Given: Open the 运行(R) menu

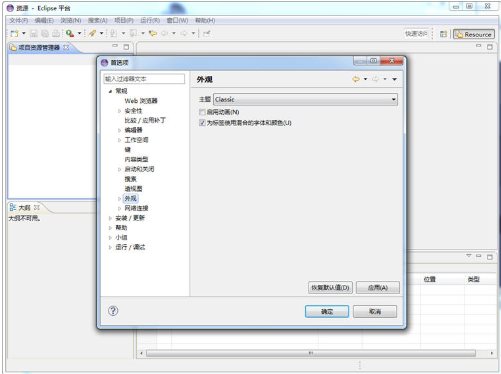Looking at the screenshot, I should pos(150,21).
